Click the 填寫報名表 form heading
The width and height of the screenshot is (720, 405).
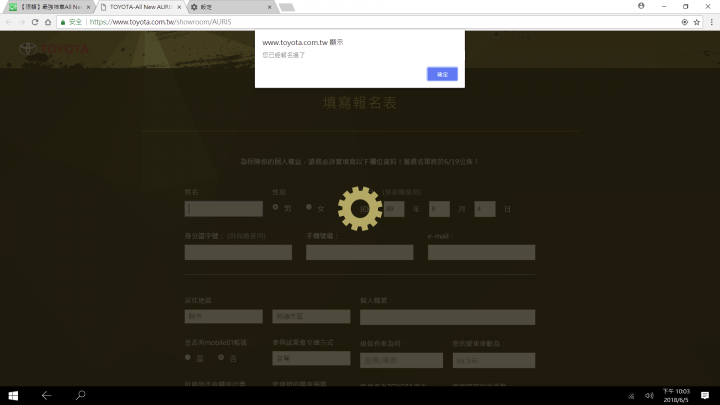pos(360,103)
